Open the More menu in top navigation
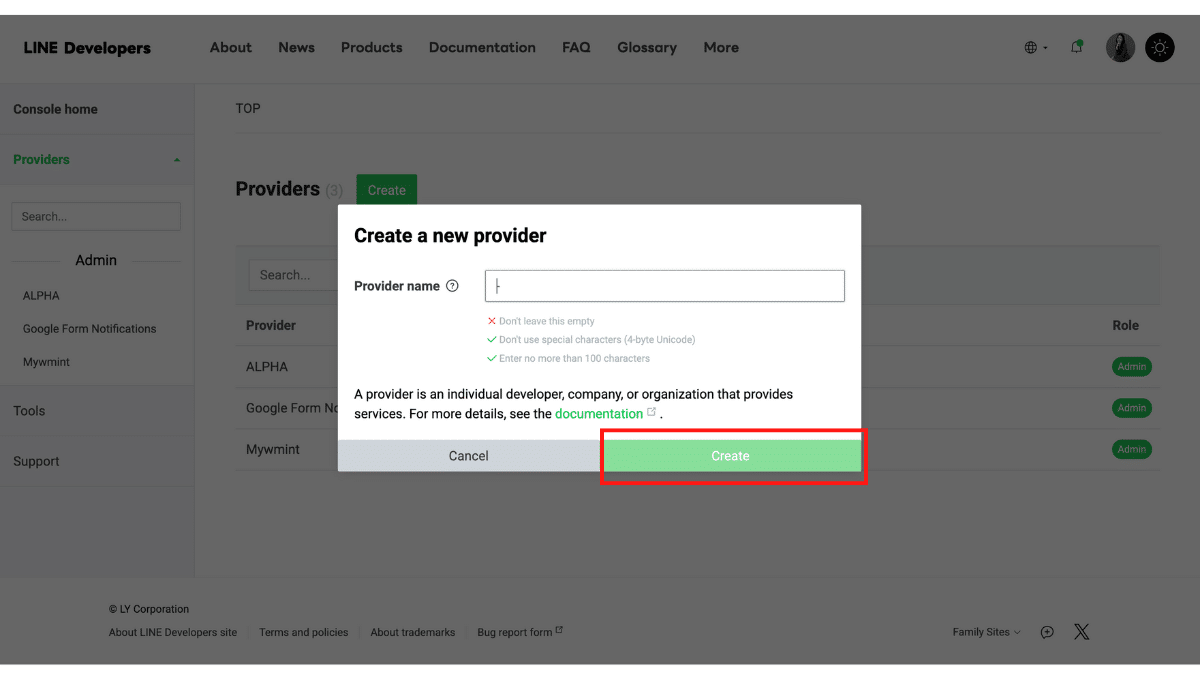The width and height of the screenshot is (1200, 675). (x=721, y=47)
